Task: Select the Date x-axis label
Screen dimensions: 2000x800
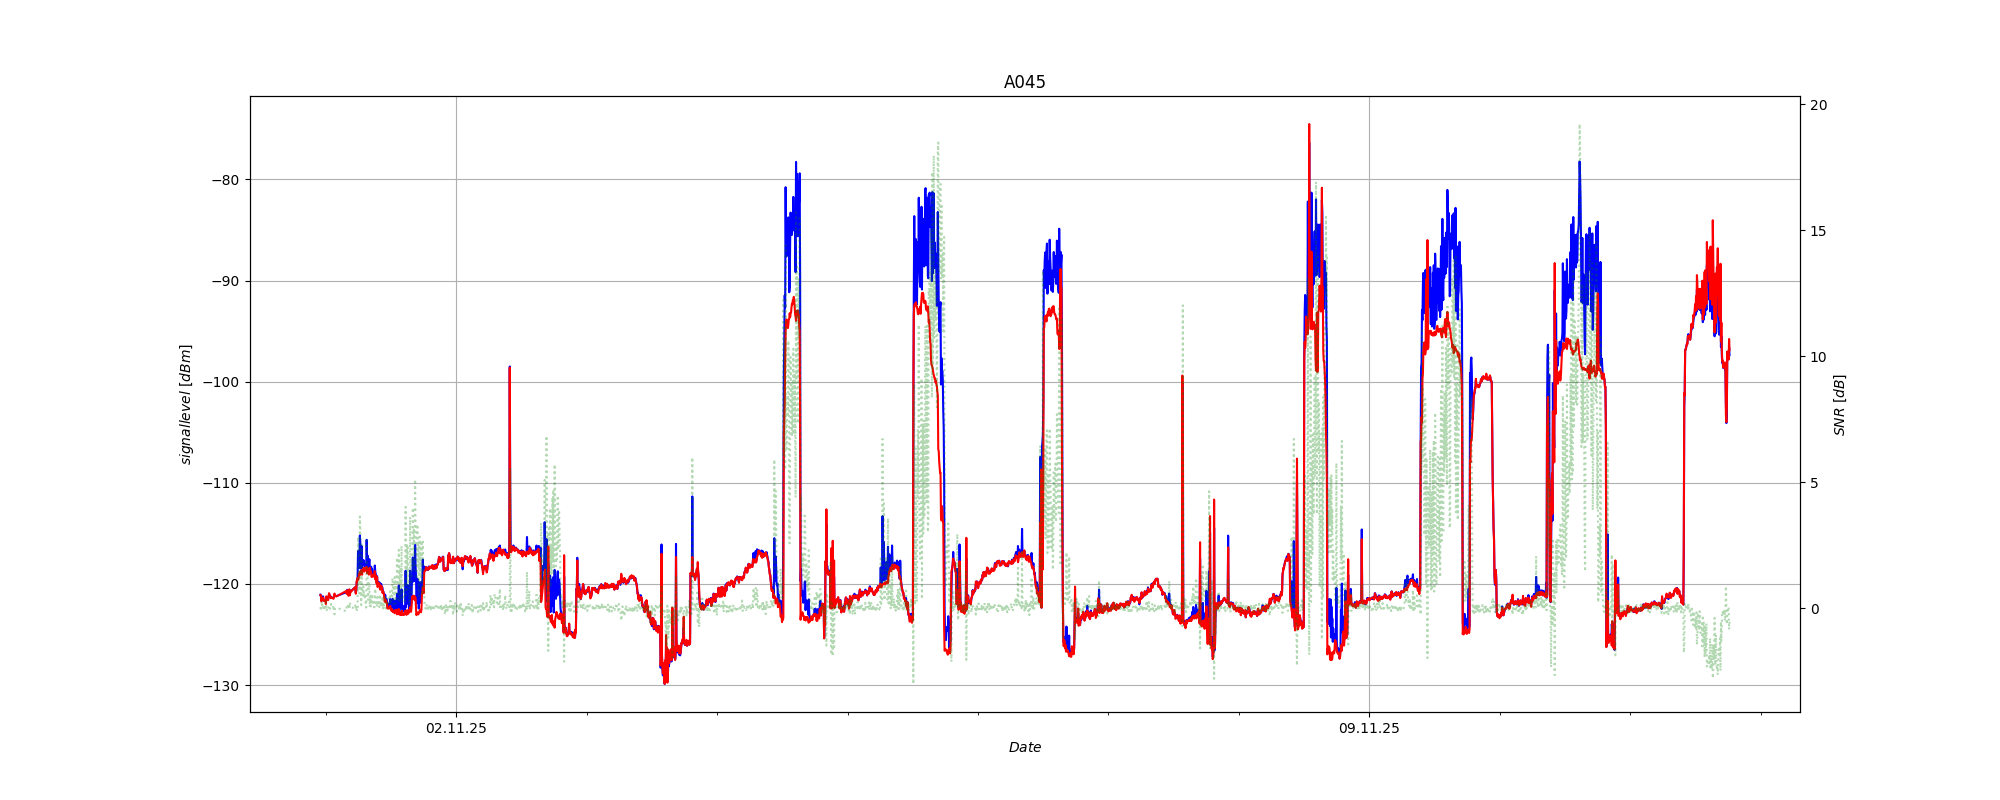Action: [1024, 747]
